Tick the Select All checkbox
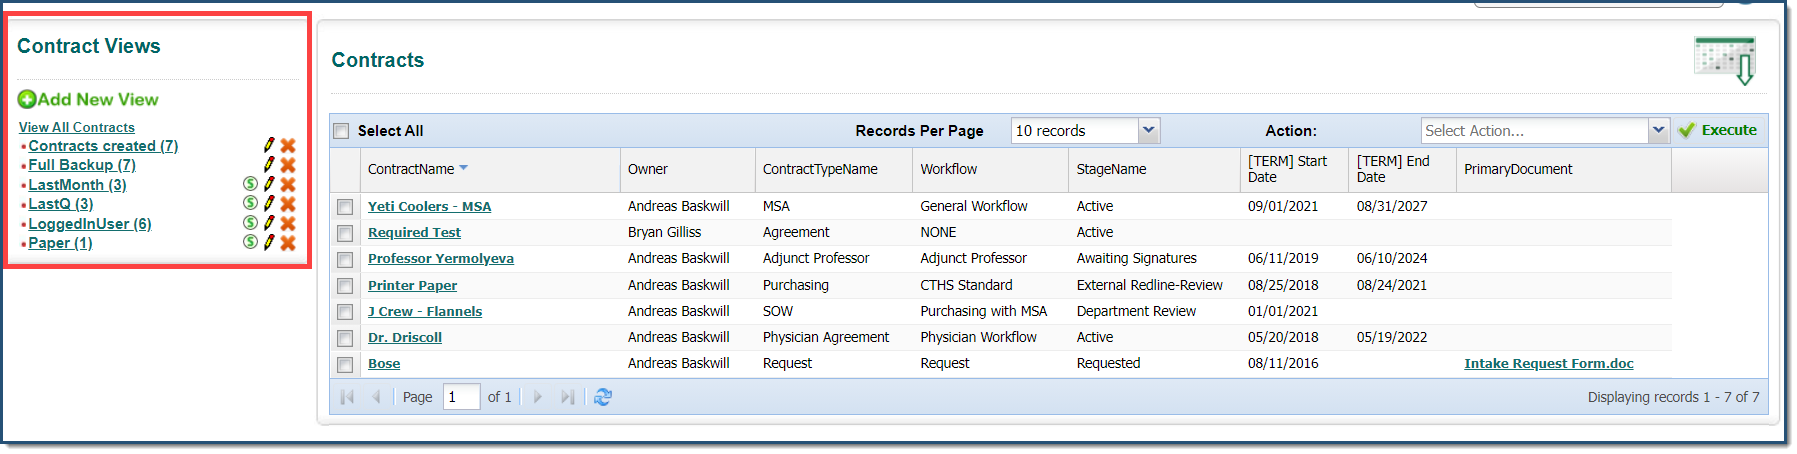 (342, 131)
